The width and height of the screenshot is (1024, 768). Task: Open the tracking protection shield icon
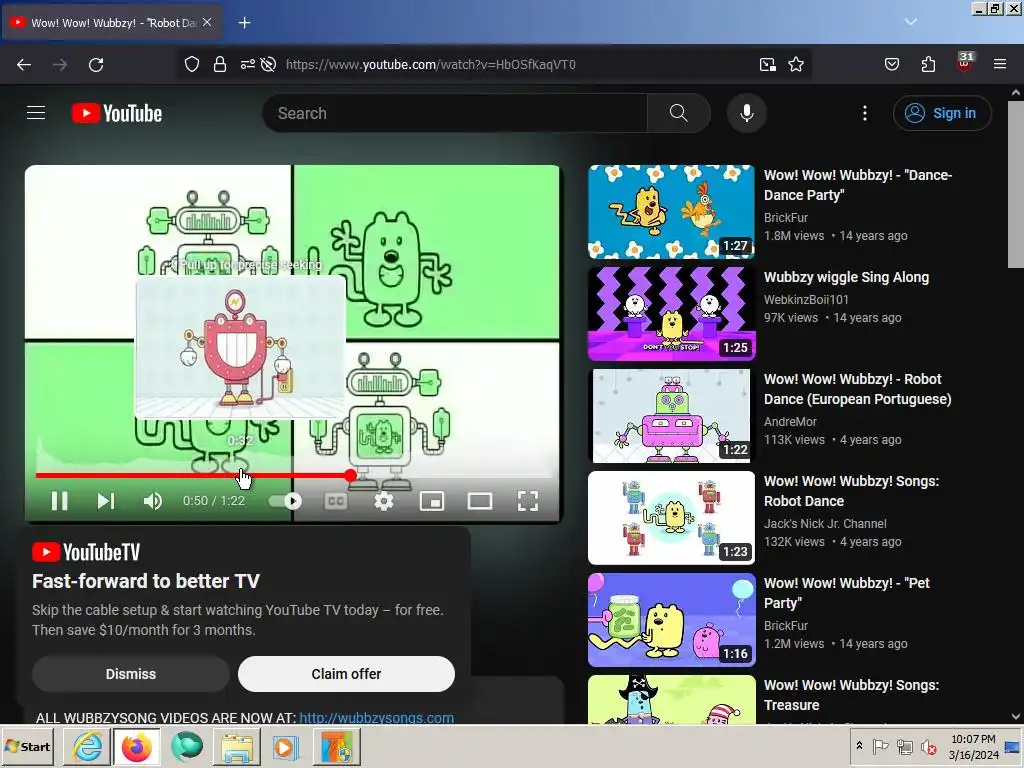tap(191, 64)
